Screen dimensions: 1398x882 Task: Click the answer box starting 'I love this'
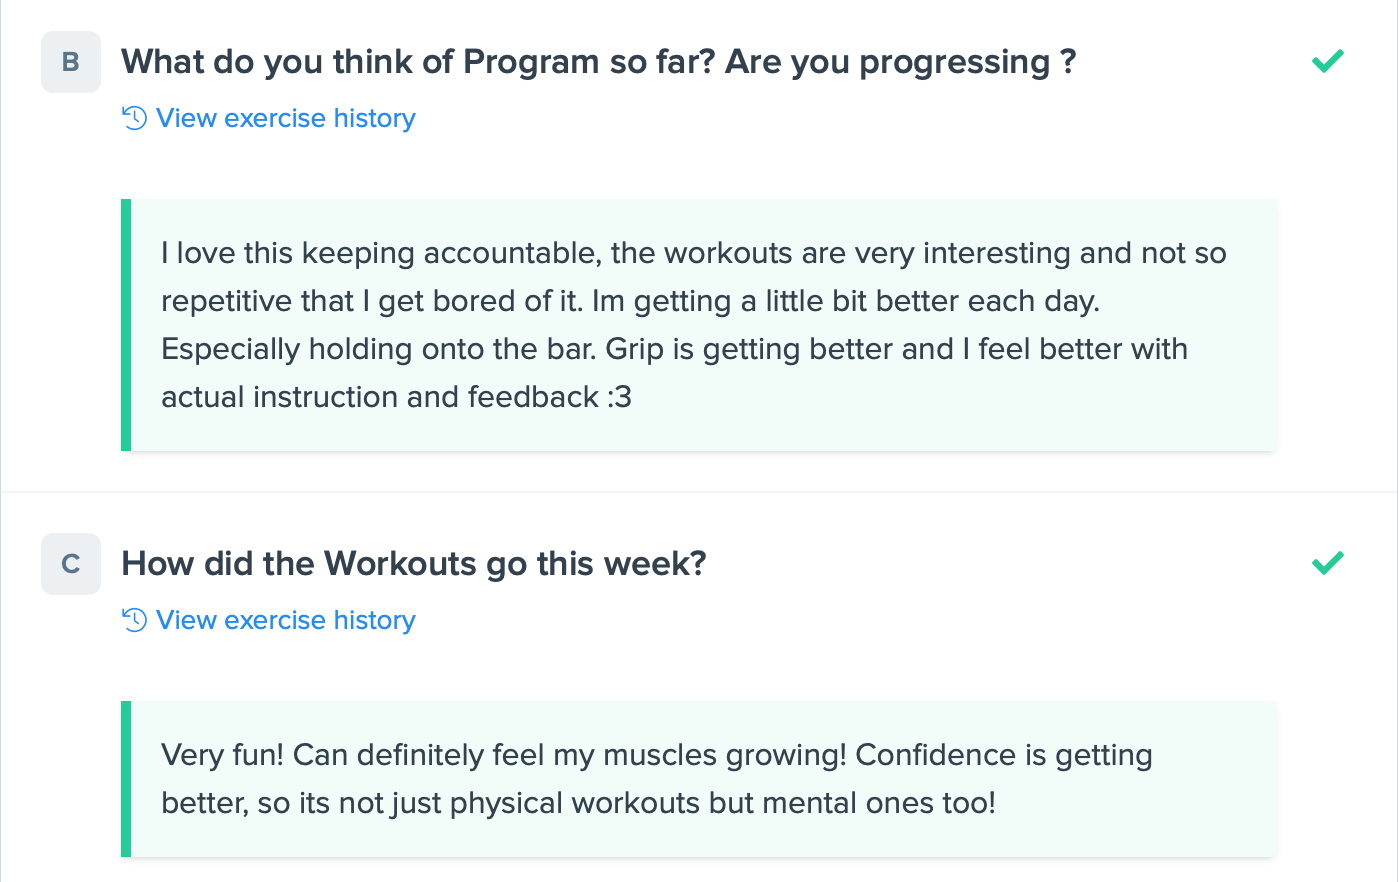point(699,325)
